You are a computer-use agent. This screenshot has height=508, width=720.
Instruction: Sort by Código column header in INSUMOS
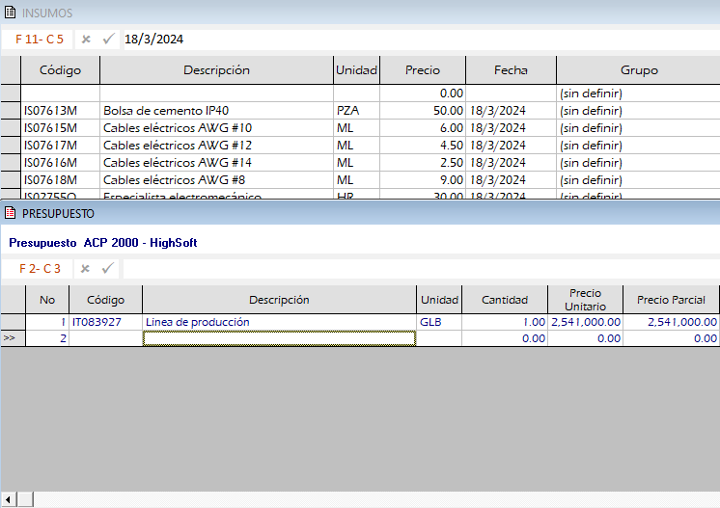[60, 71]
